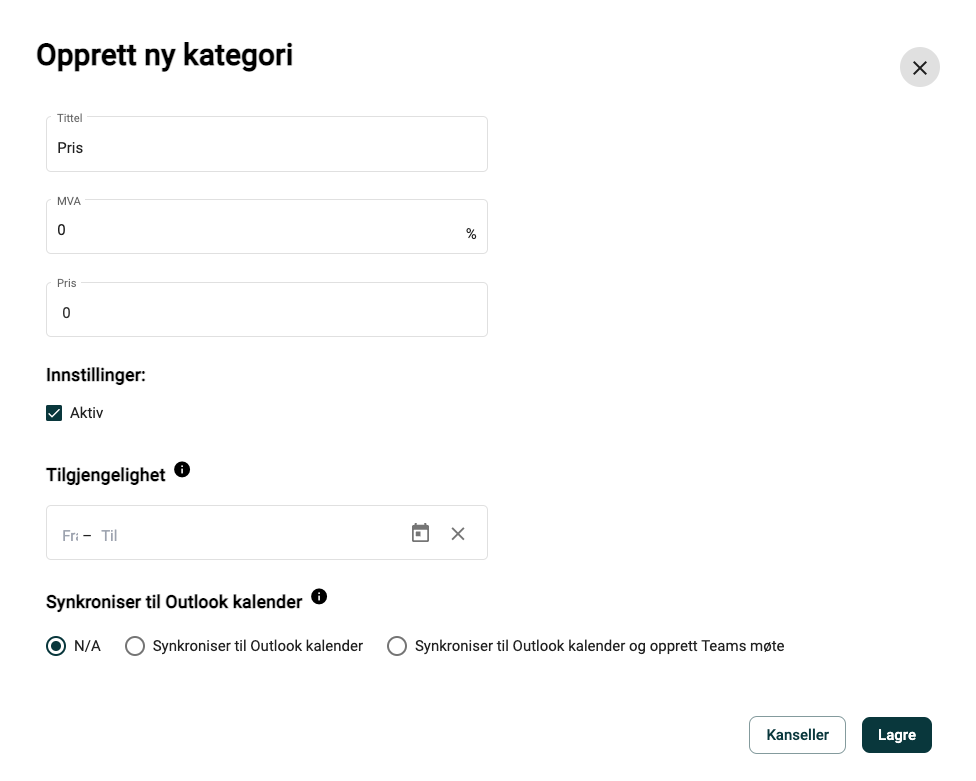The image size is (976, 781).
Task: Save the category with Lagre
Action: [897, 735]
